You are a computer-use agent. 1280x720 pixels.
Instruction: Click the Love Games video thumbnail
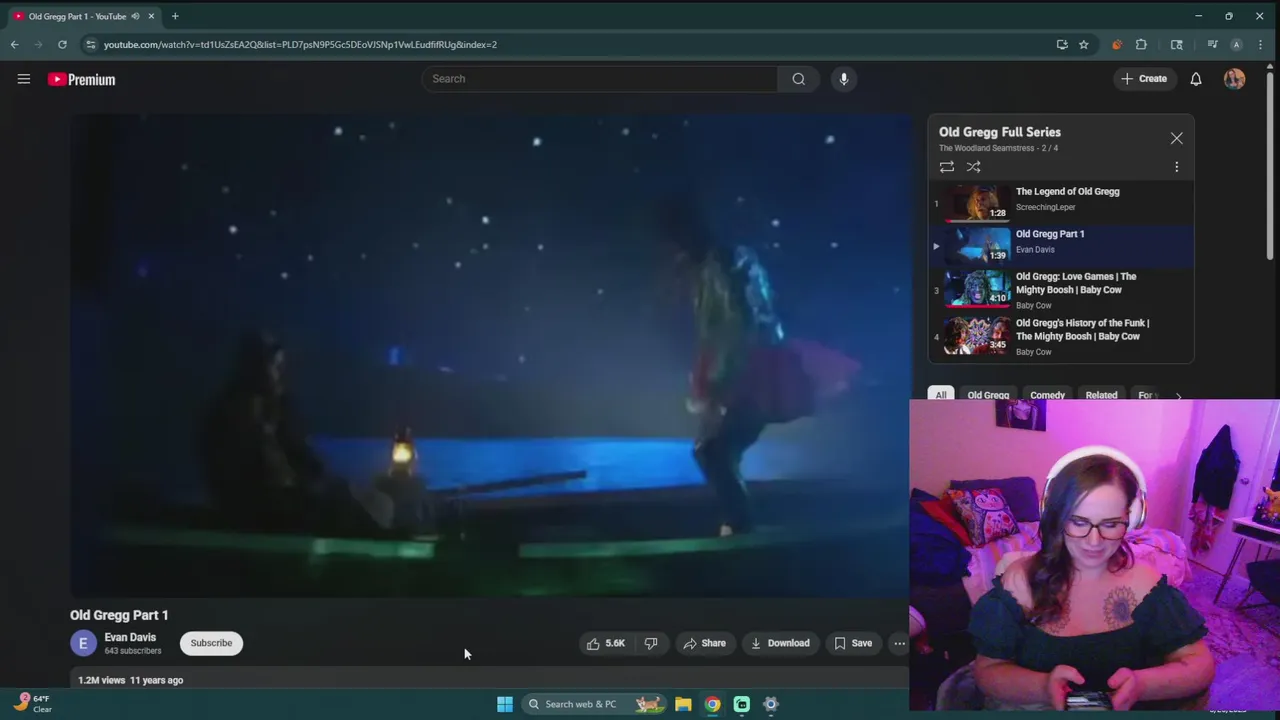click(978, 287)
